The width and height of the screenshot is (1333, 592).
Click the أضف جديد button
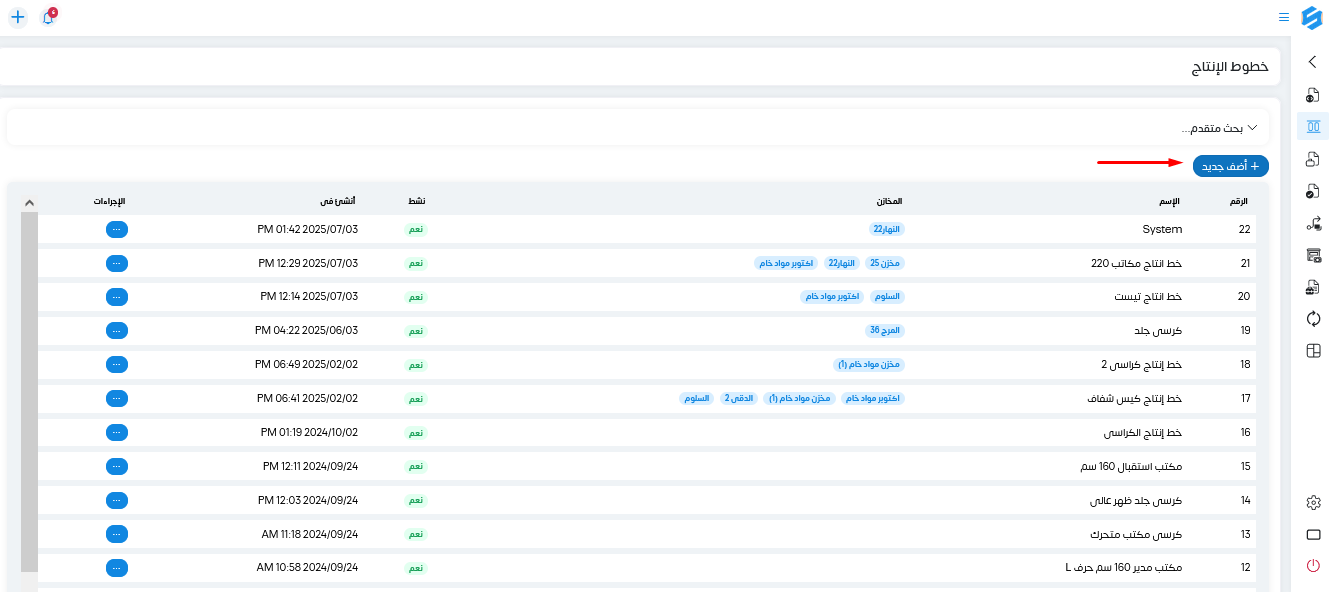pos(1230,167)
